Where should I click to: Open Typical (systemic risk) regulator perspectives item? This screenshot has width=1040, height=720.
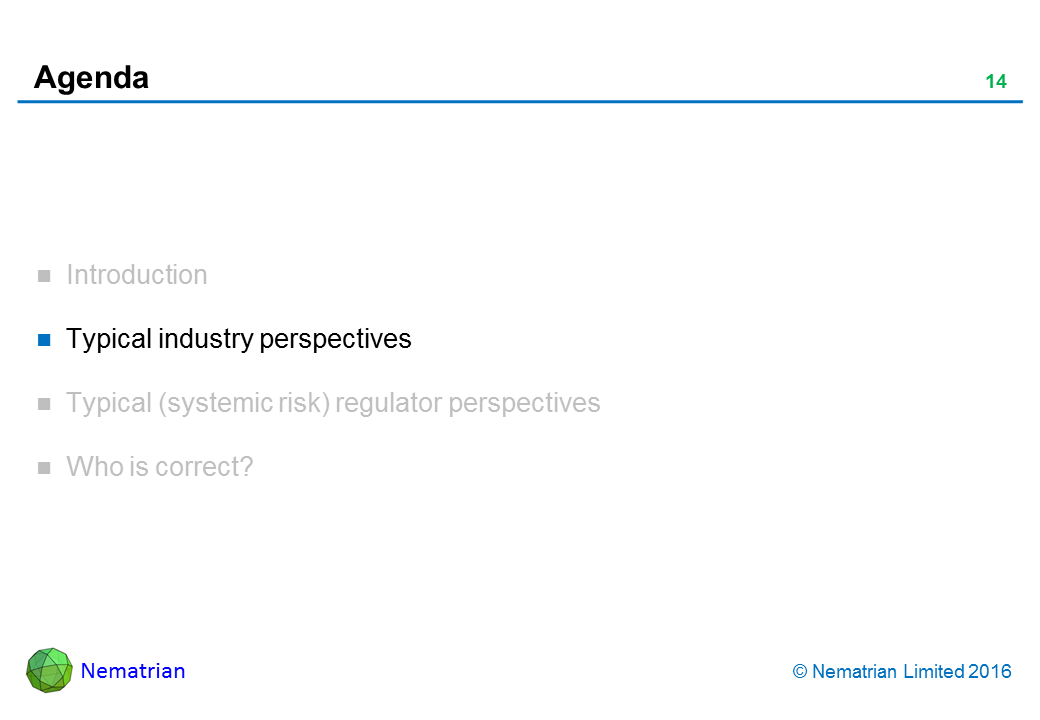333,403
